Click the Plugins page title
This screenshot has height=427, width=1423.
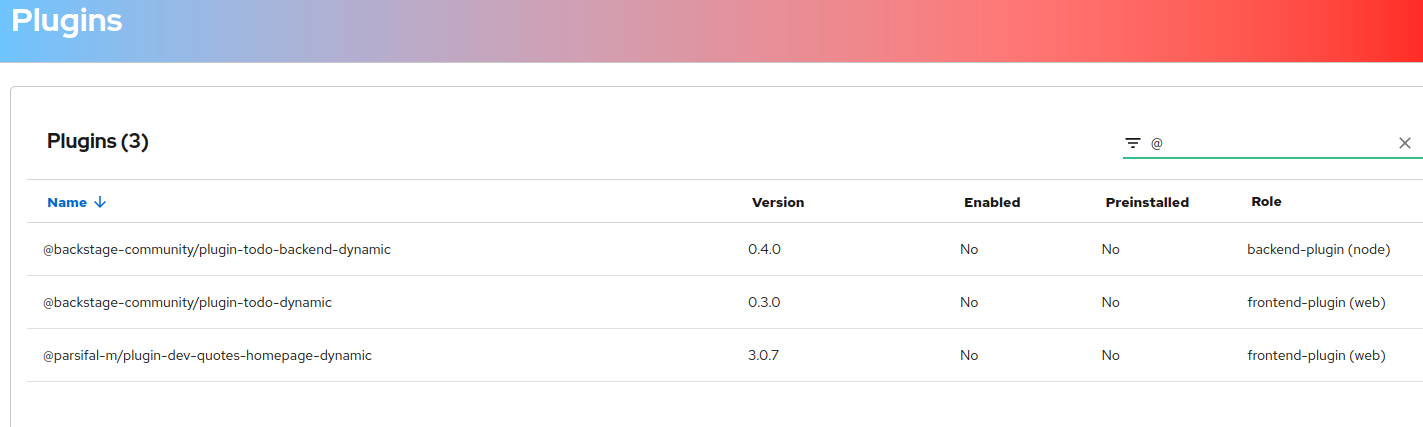[x=67, y=20]
